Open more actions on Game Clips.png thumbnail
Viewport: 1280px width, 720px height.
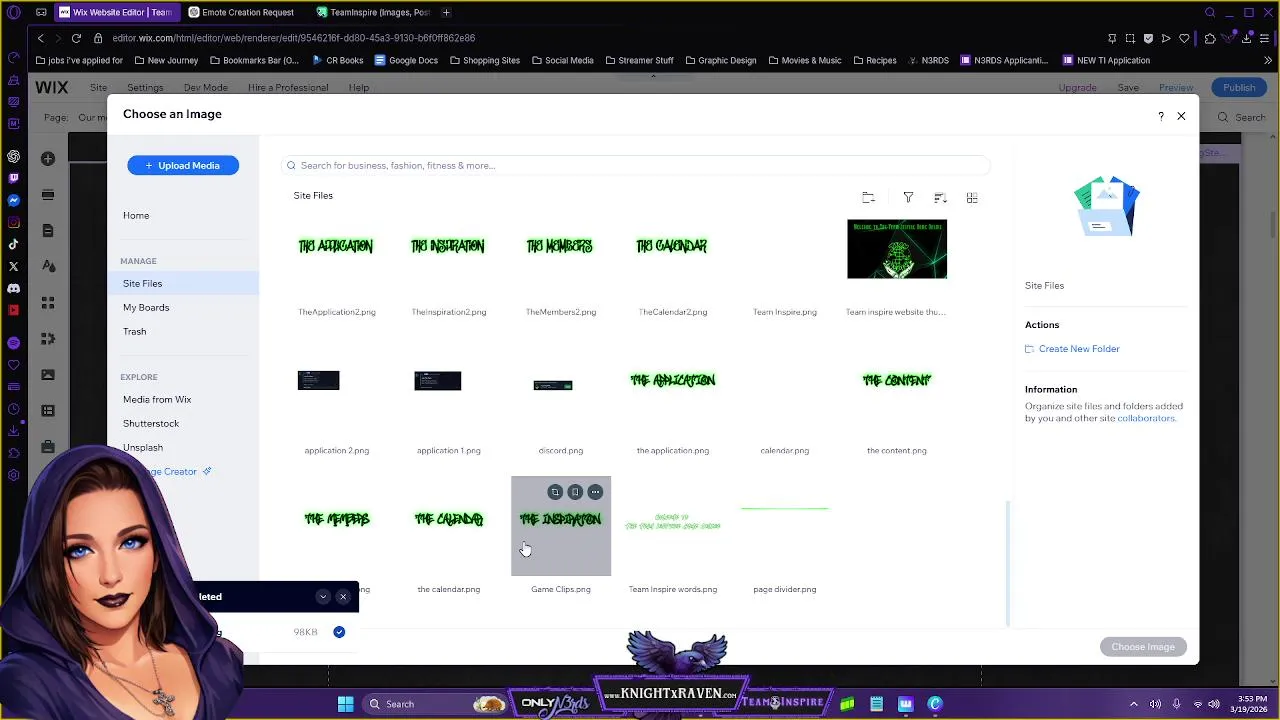(x=595, y=492)
